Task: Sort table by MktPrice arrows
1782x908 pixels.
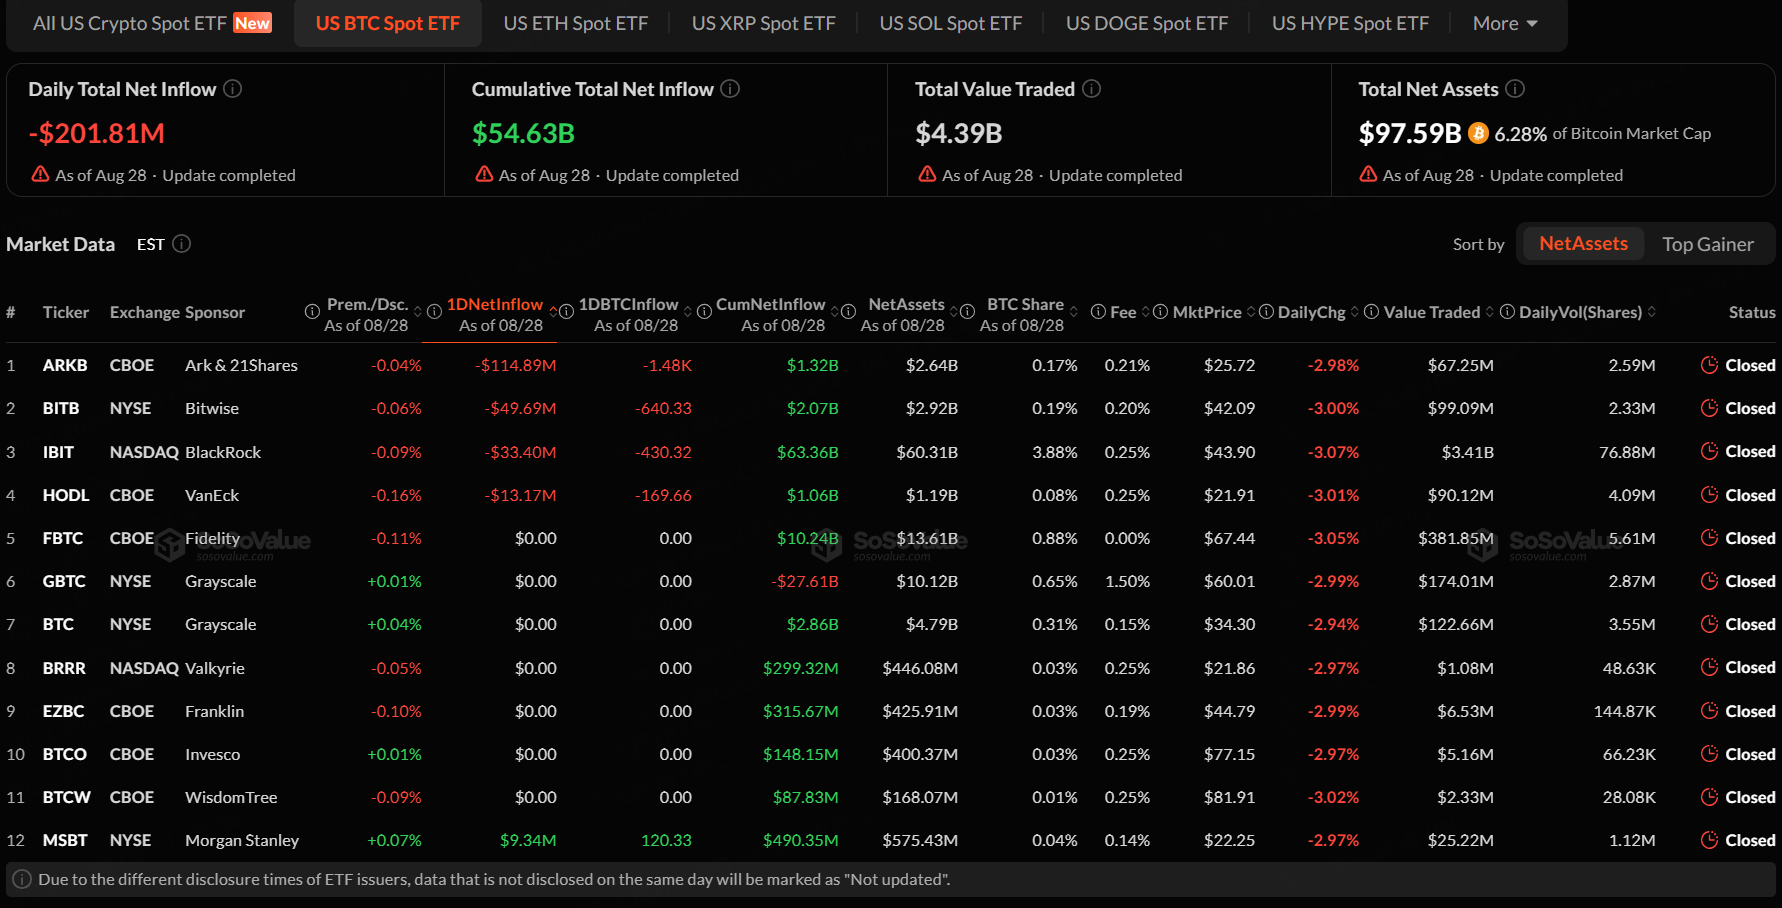Action: point(1251,312)
